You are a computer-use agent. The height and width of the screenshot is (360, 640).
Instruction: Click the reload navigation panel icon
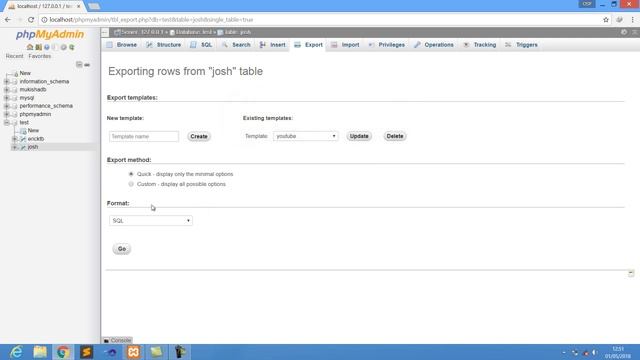(x=72, y=47)
